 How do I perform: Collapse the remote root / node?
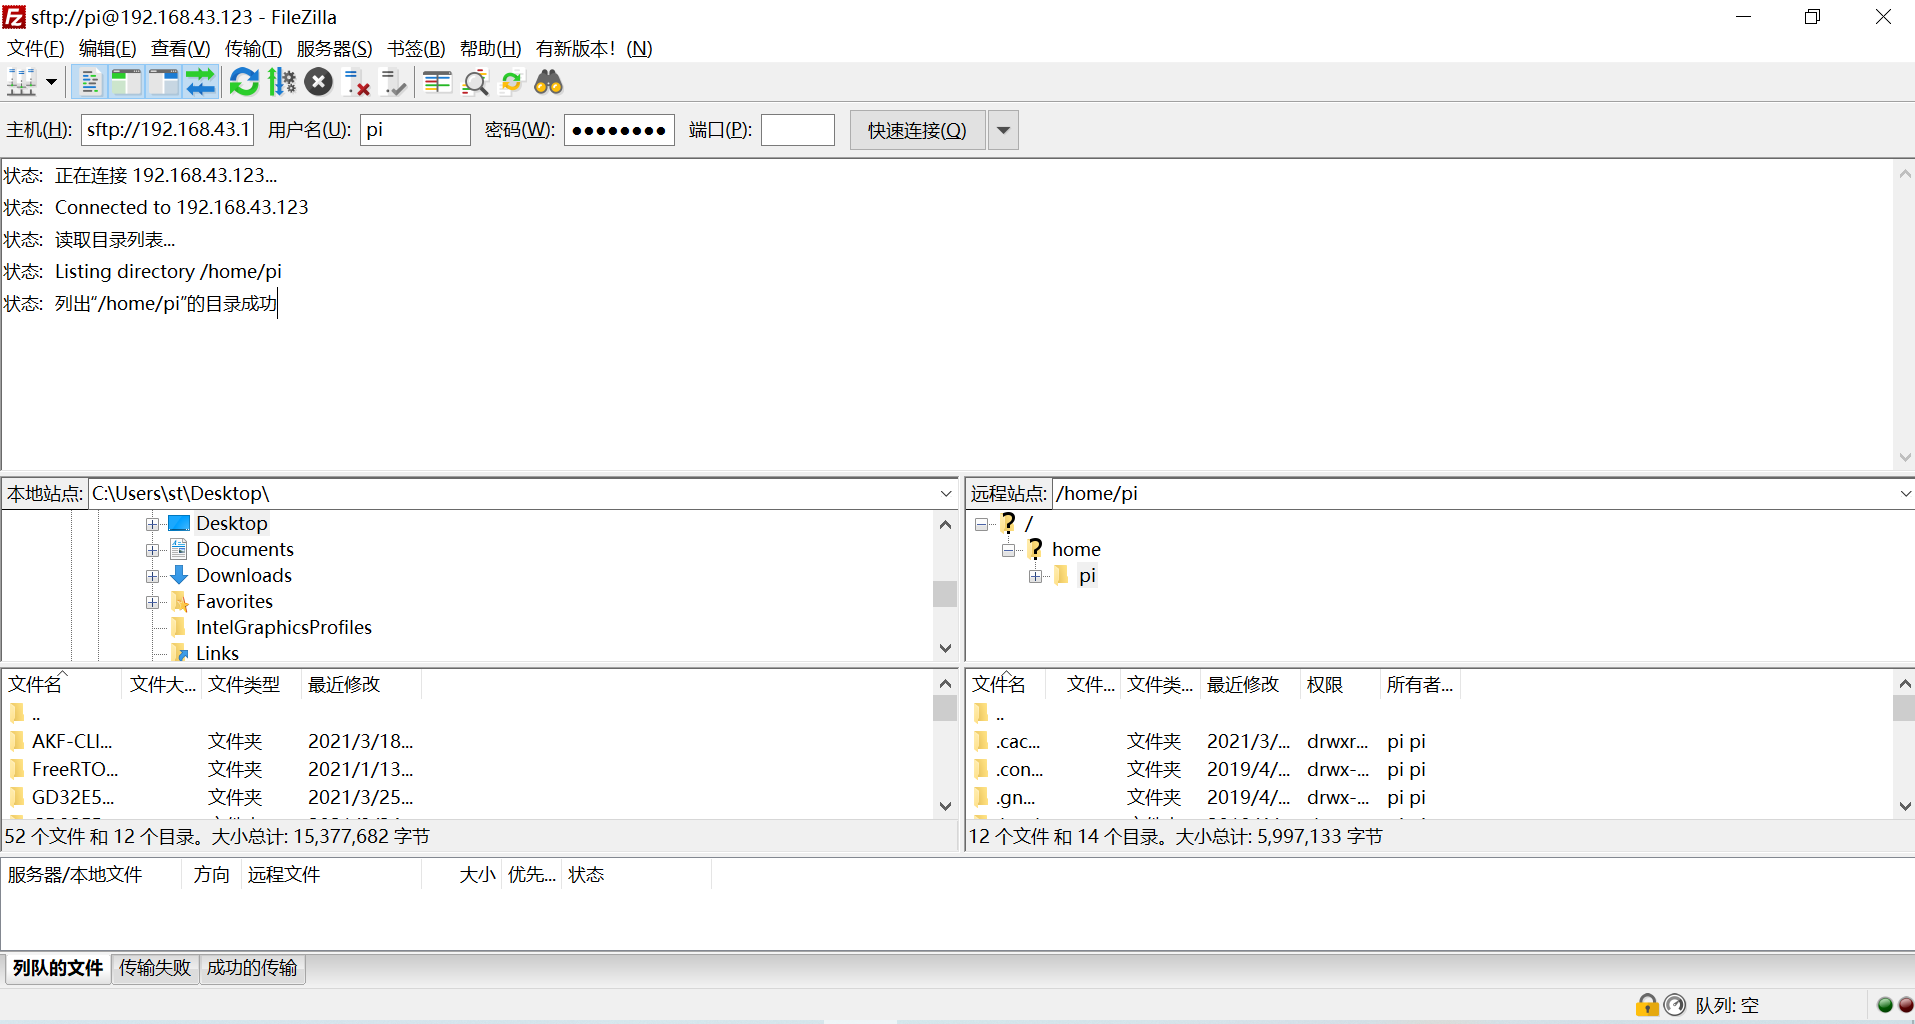[982, 524]
